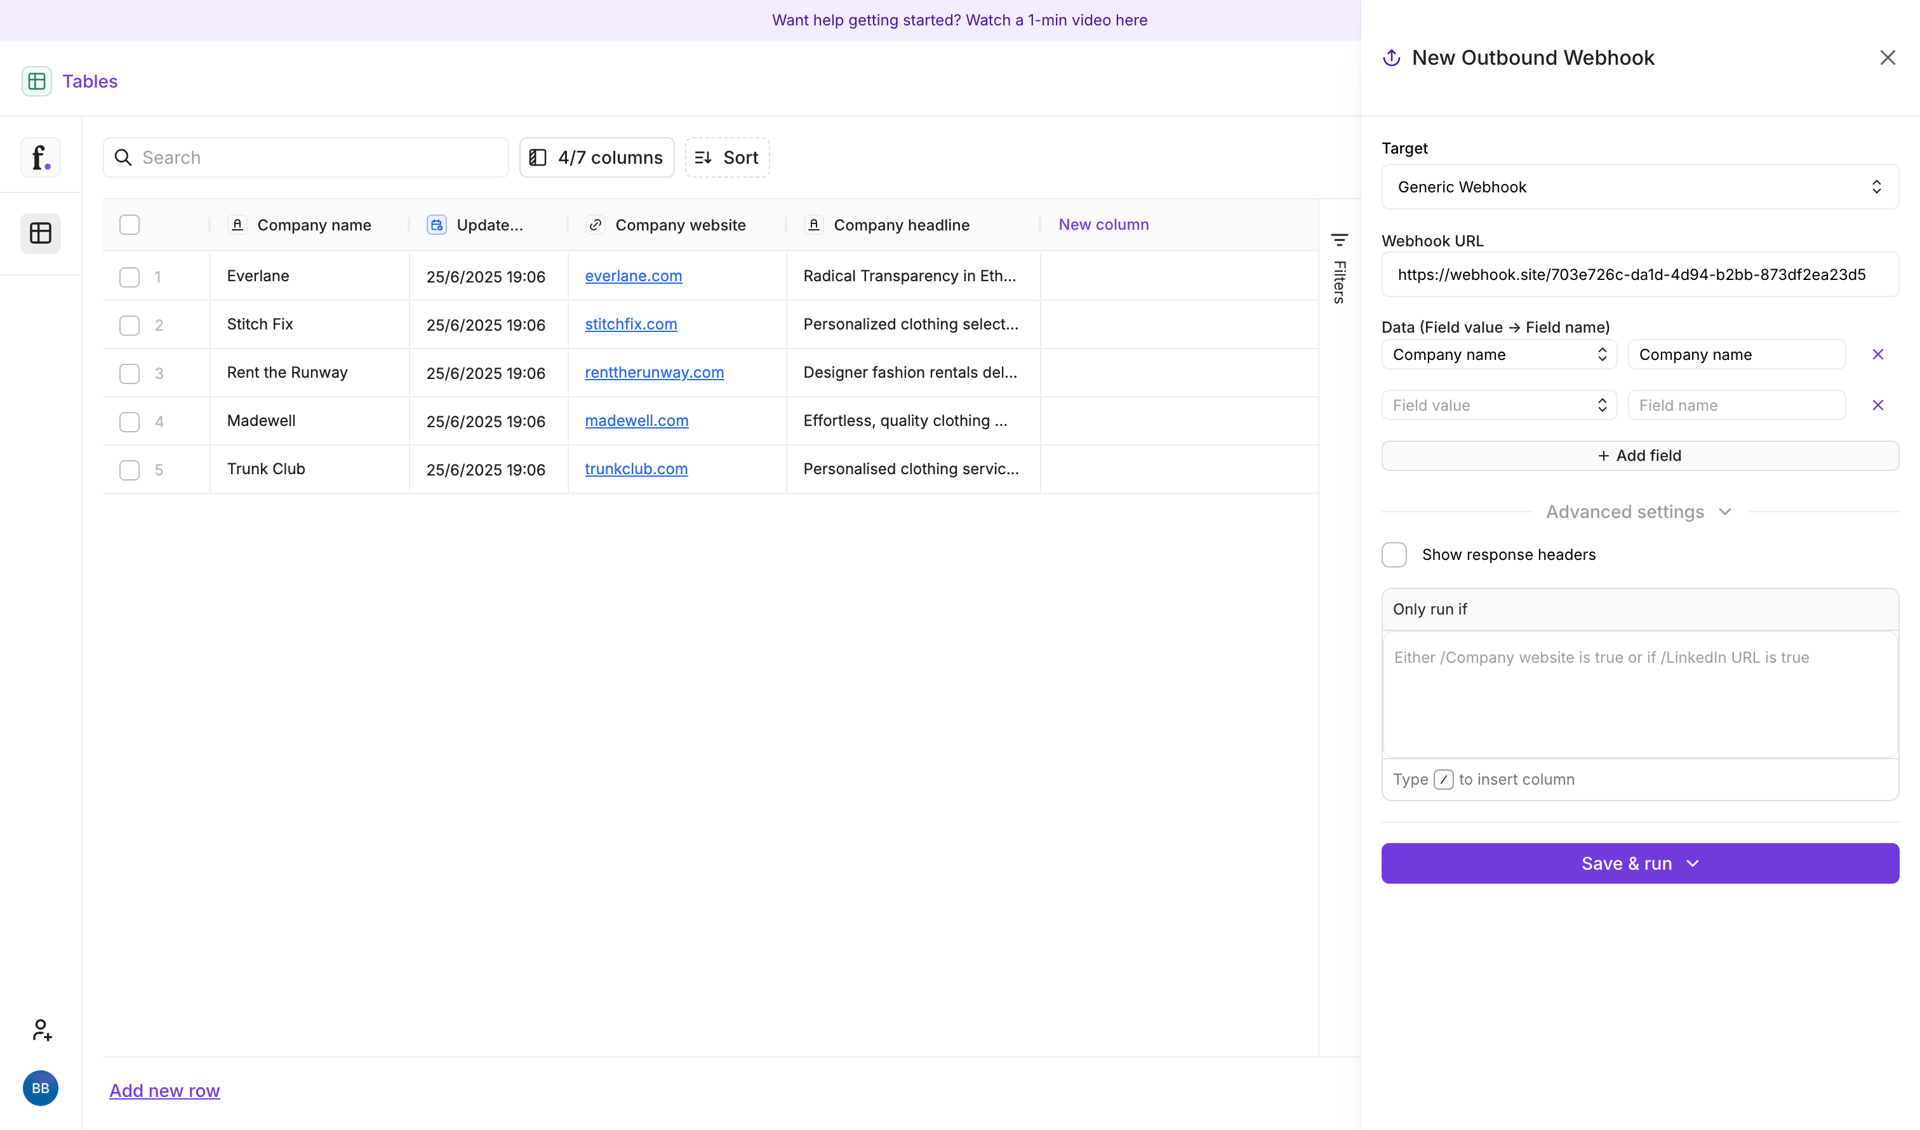Click the Add field button

pos(1639,455)
